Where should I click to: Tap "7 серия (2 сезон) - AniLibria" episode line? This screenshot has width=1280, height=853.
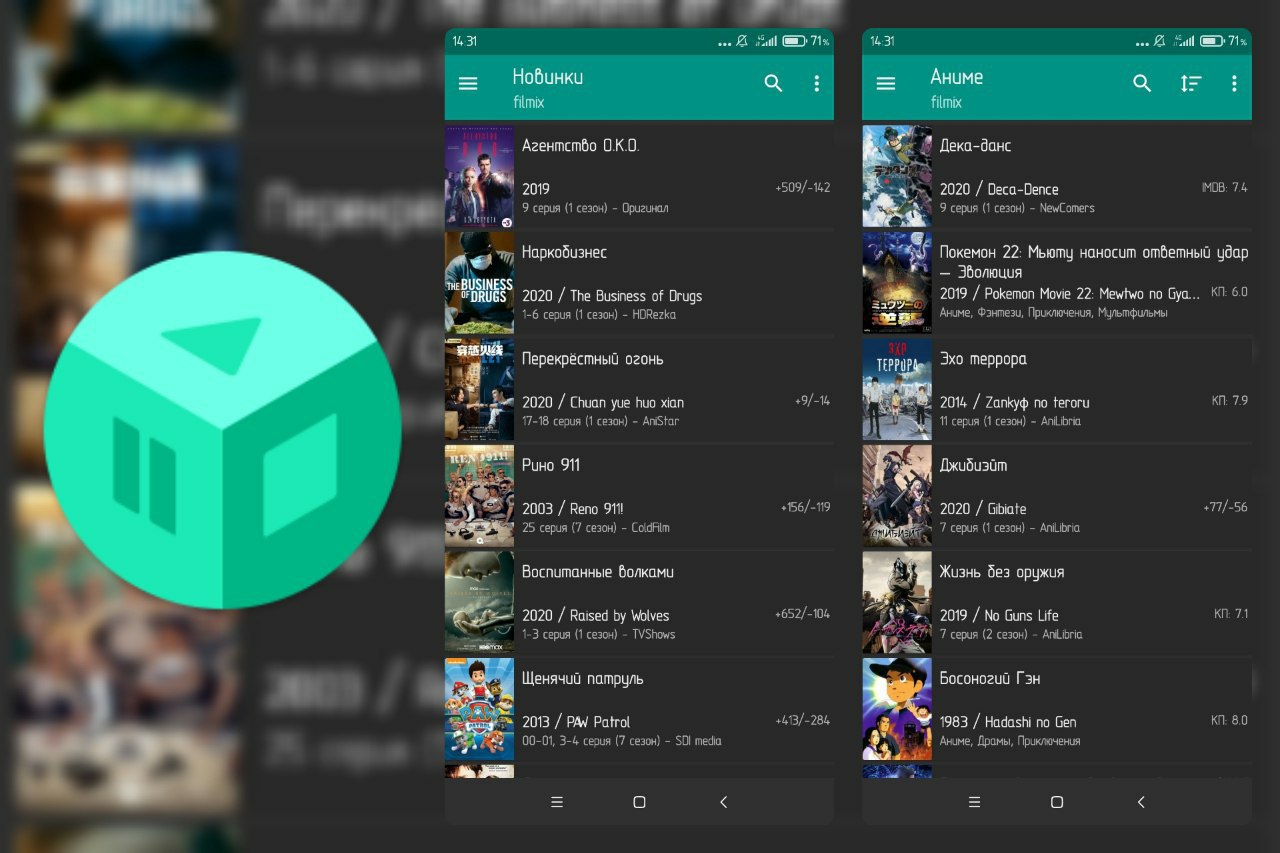click(1011, 634)
